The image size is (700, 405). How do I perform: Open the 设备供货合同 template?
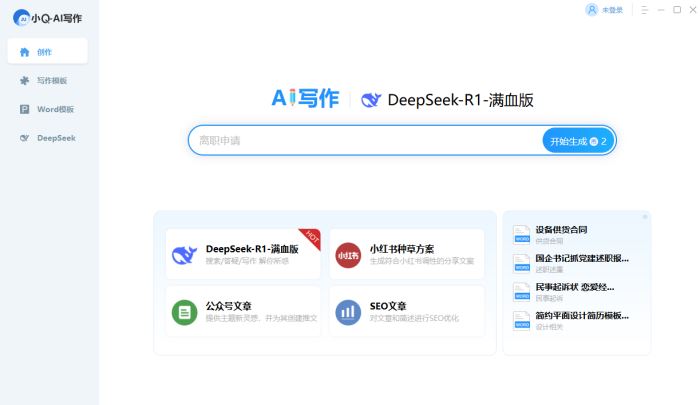579,234
